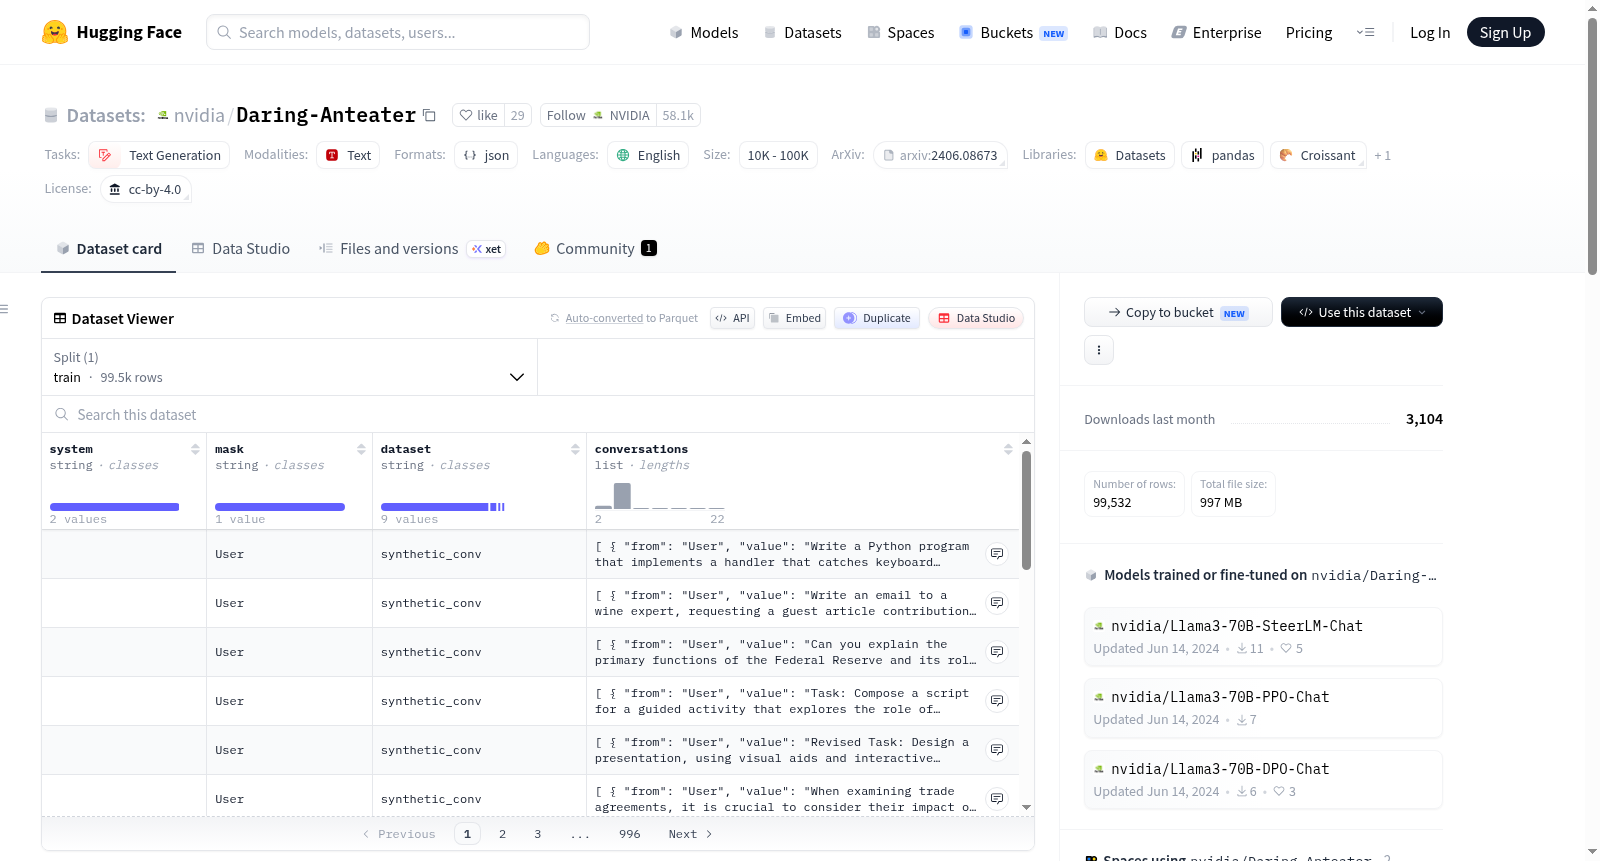Click the Text modality tag

pos(348,155)
